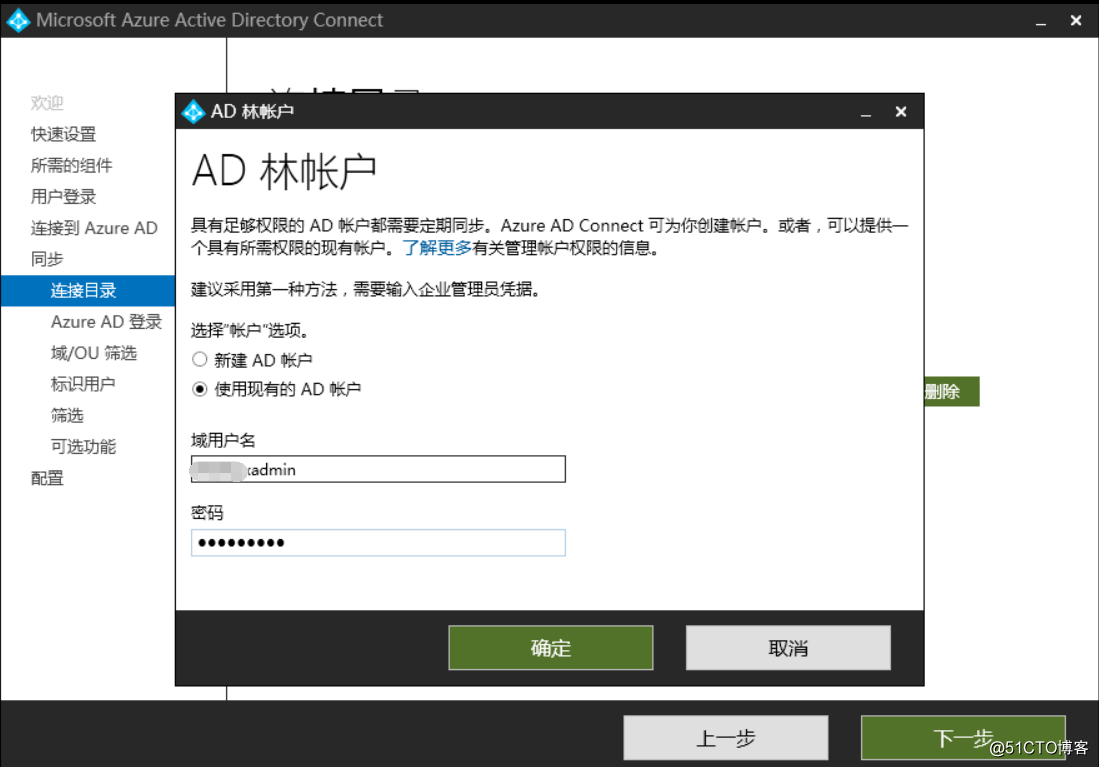Select the highlighted 连接目录 step
Image resolution: width=1099 pixels, height=767 pixels.
click(88, 290)
